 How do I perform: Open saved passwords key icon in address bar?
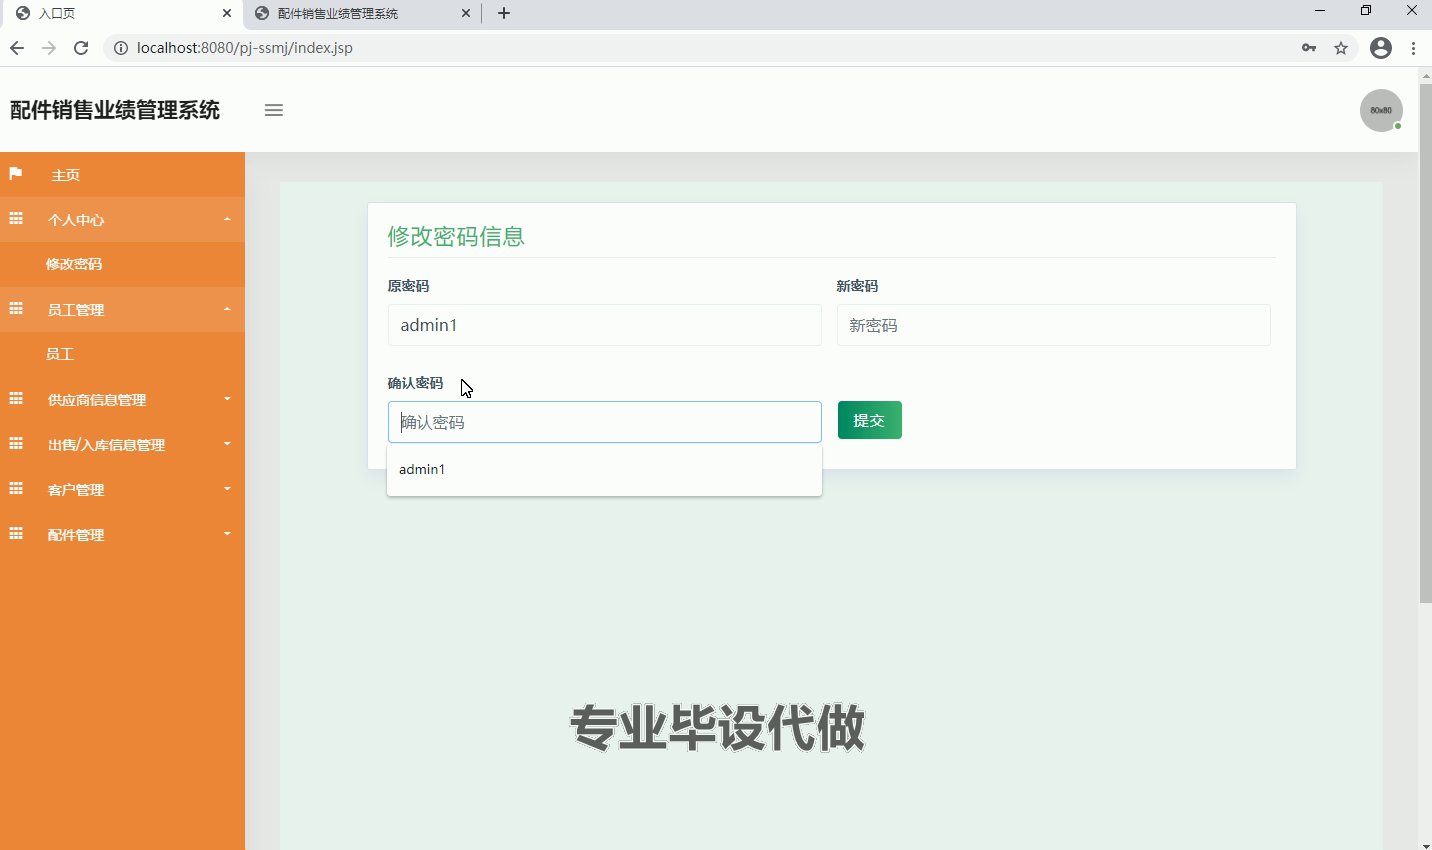pyautogui.click(x=1309, y=48)
